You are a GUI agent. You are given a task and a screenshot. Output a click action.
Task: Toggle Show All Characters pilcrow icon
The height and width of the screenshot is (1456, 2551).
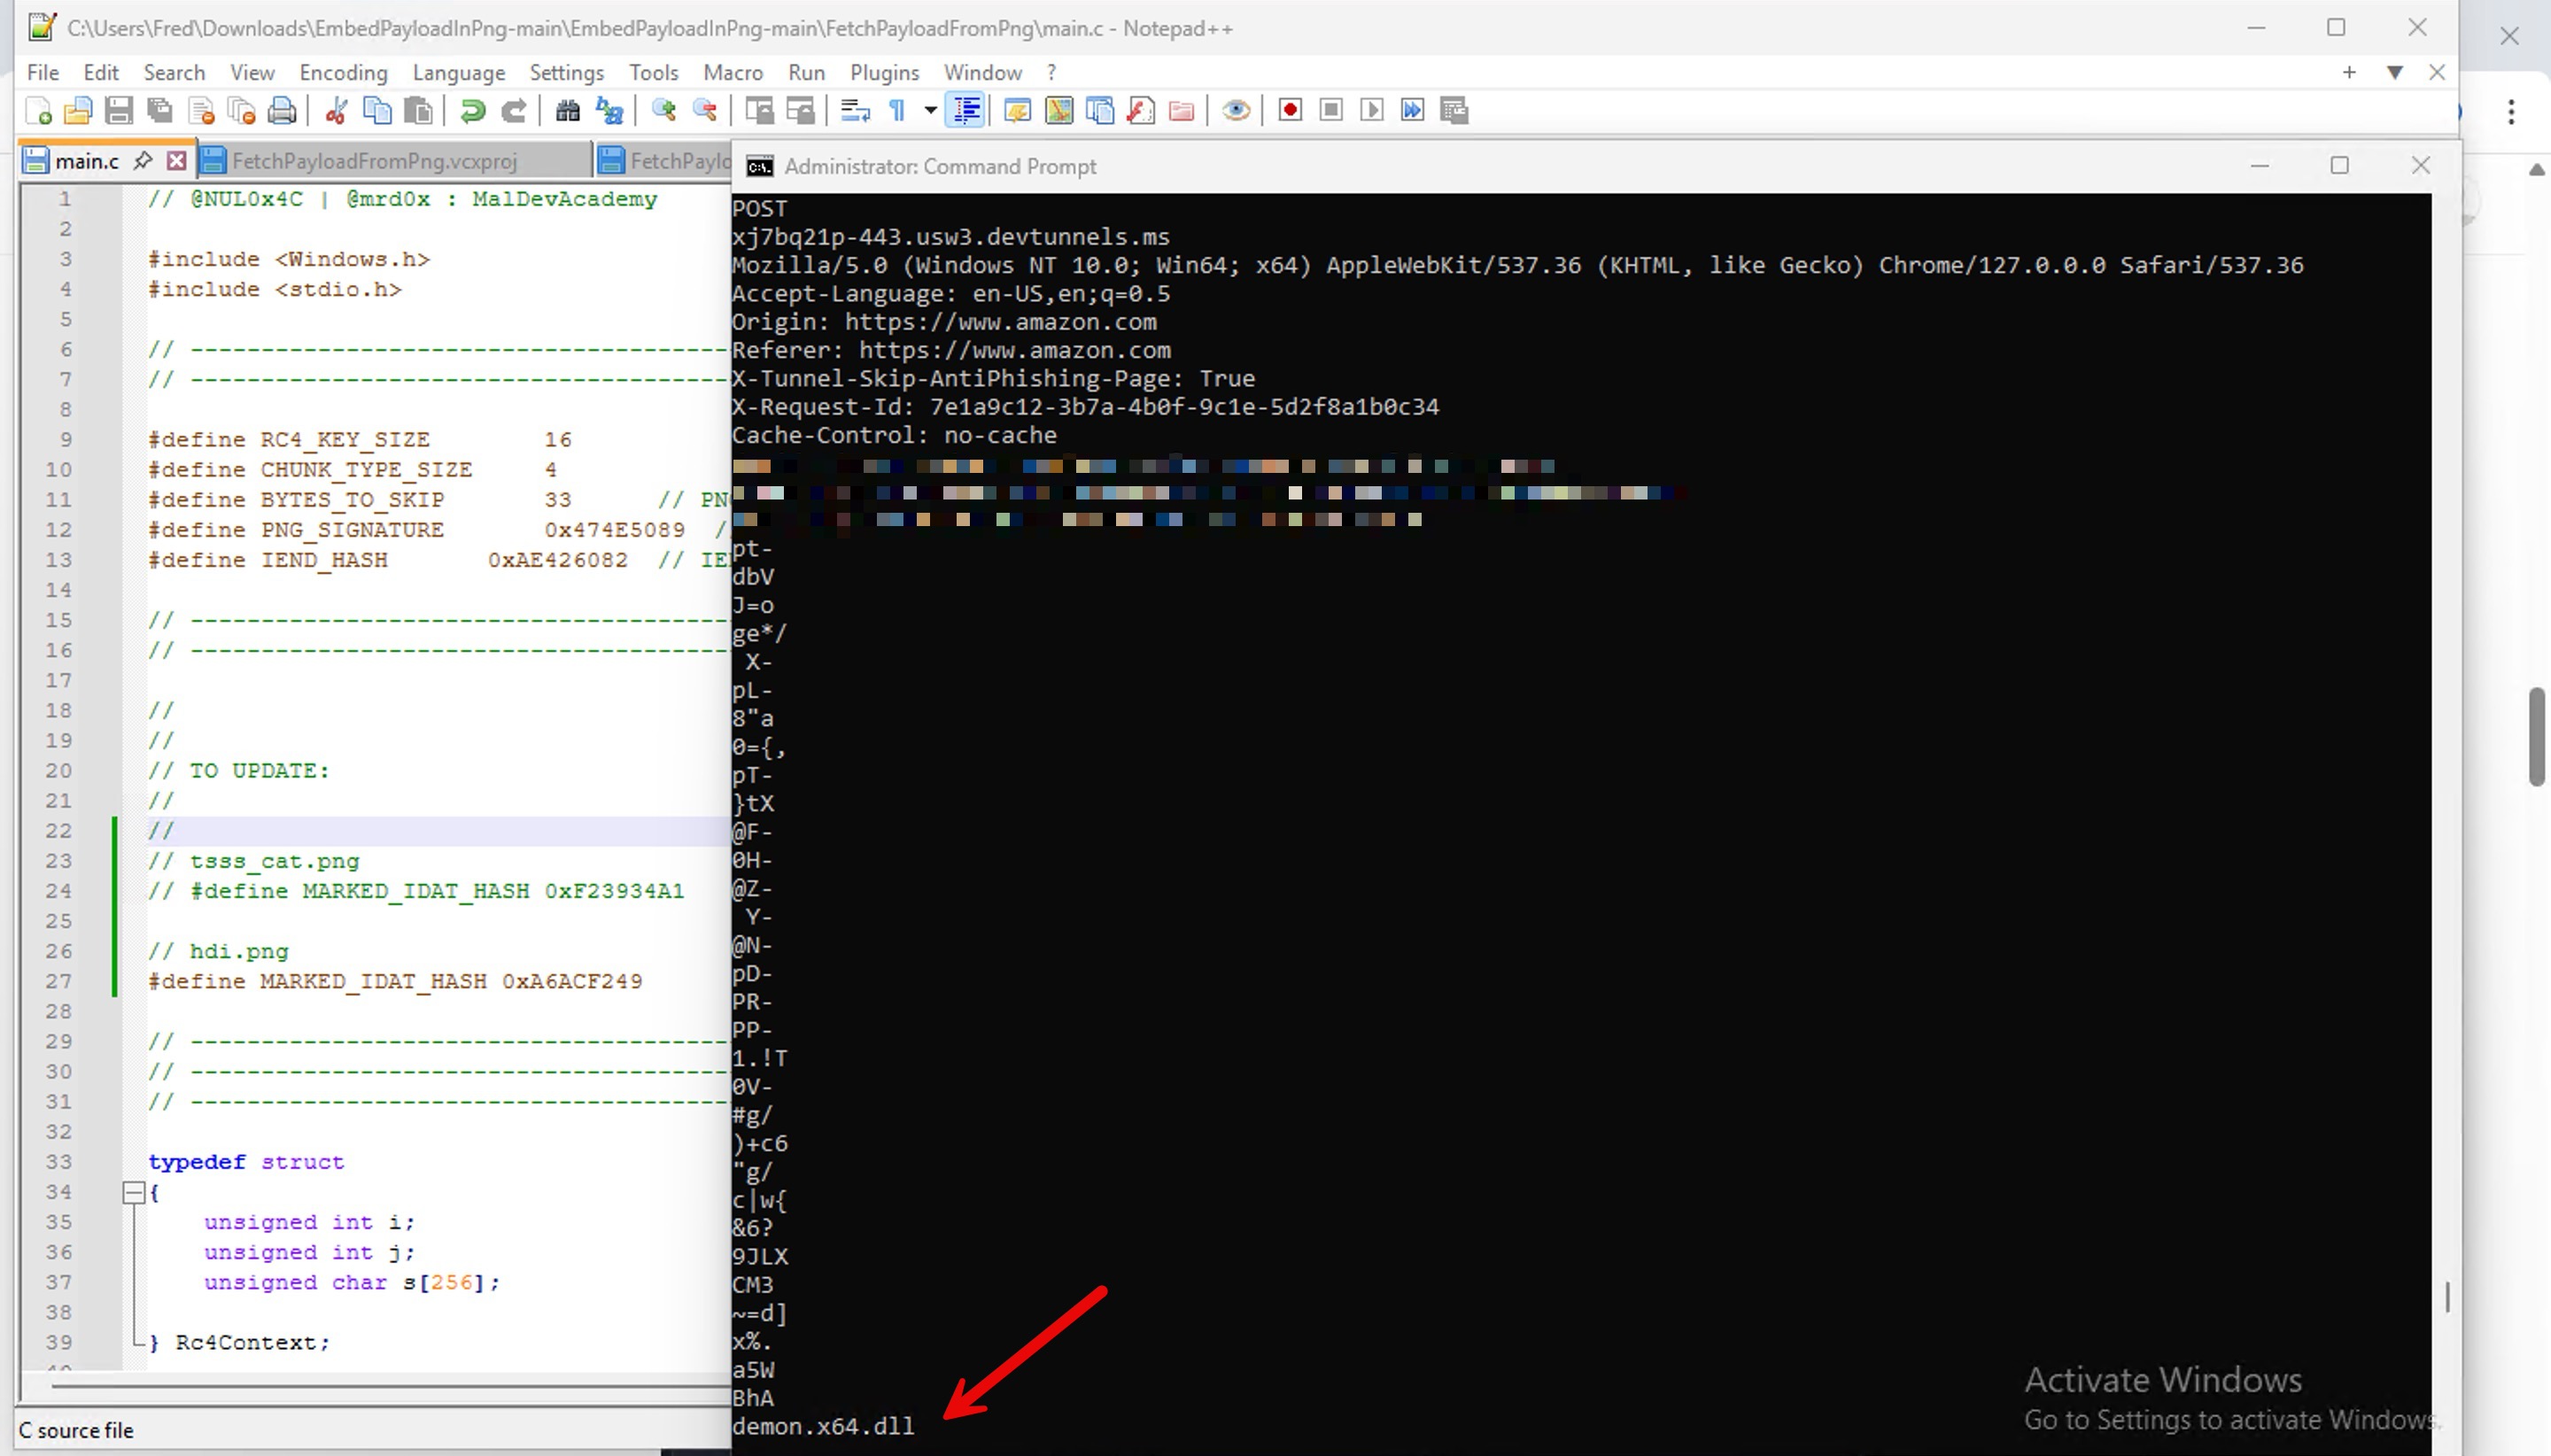pyautogui.click(x=897, y=110)
